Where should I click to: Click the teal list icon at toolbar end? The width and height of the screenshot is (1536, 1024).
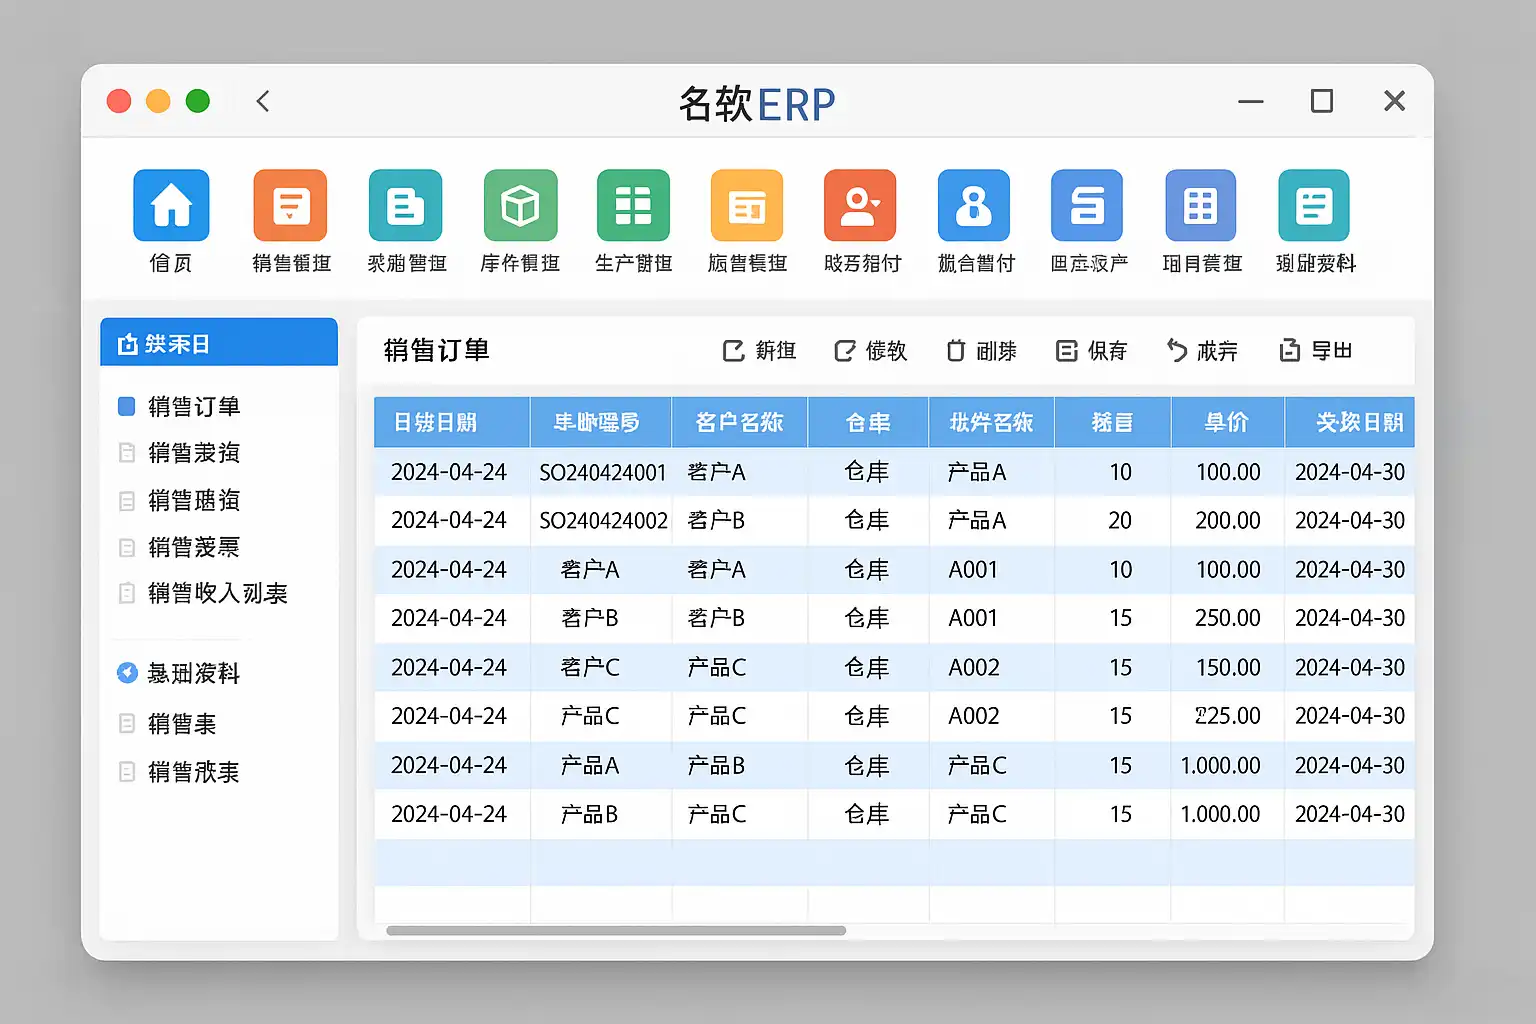[x=1314, y=206]
